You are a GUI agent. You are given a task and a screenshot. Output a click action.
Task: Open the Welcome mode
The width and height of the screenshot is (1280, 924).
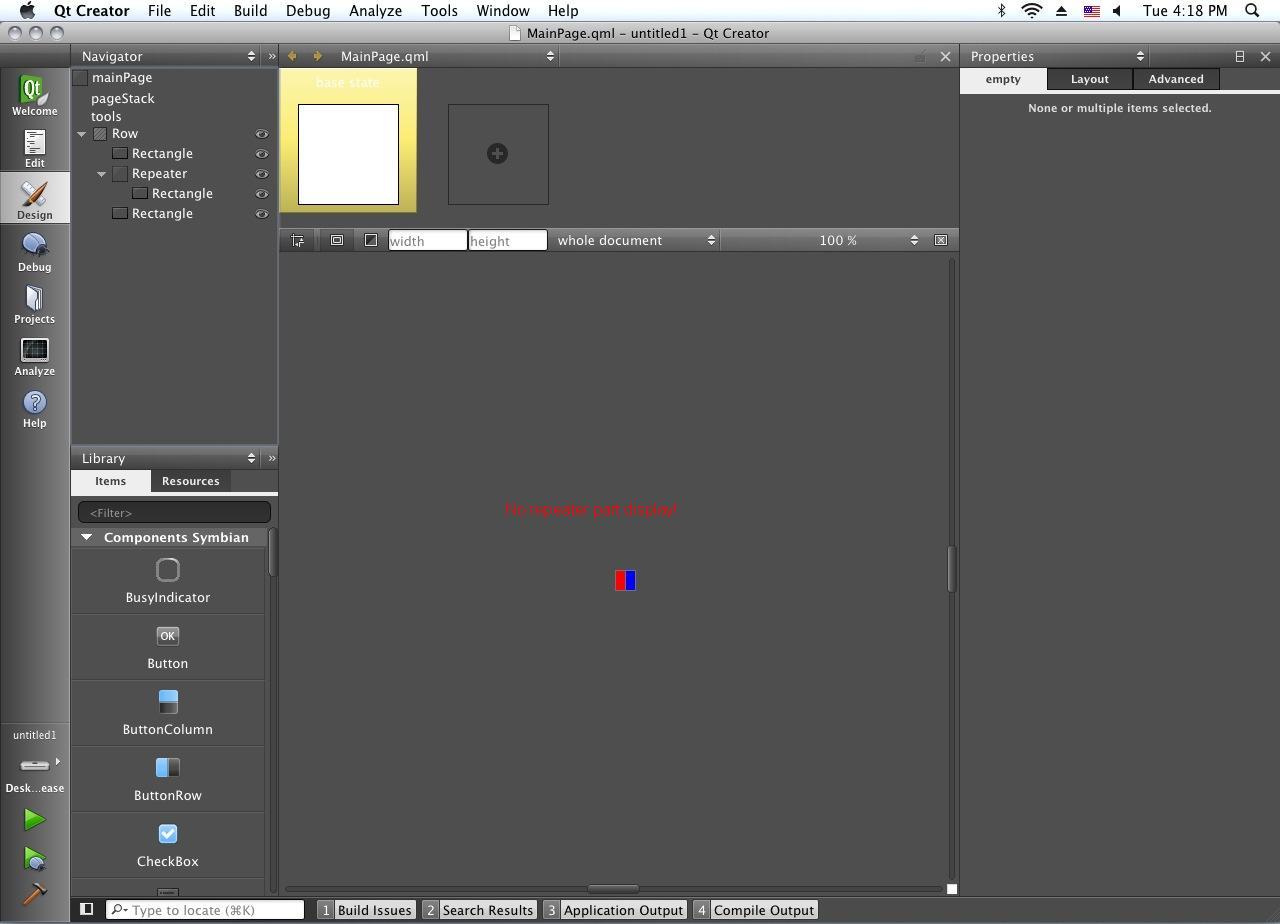click(34, 96)
